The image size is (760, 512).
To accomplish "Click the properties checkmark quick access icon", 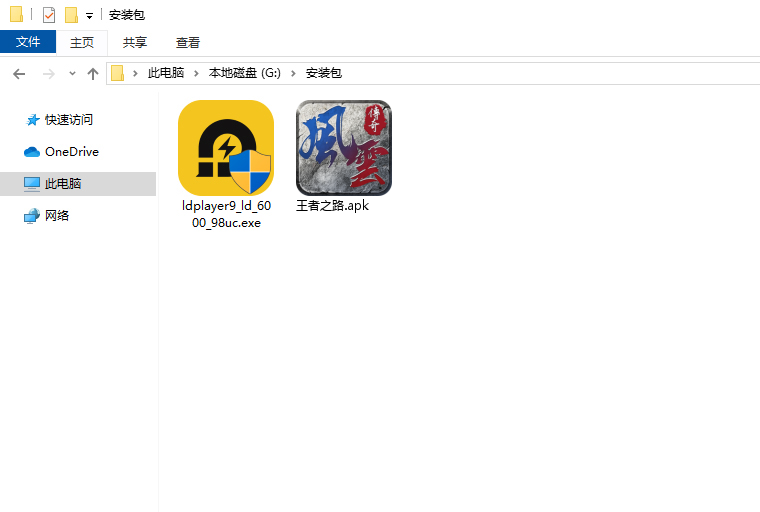I will click(48, 15).
